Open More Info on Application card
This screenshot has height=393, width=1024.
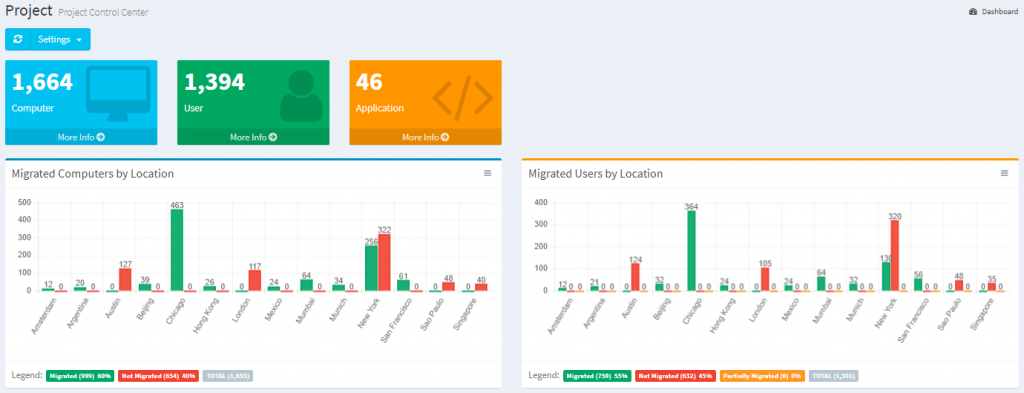click(425, 137)
